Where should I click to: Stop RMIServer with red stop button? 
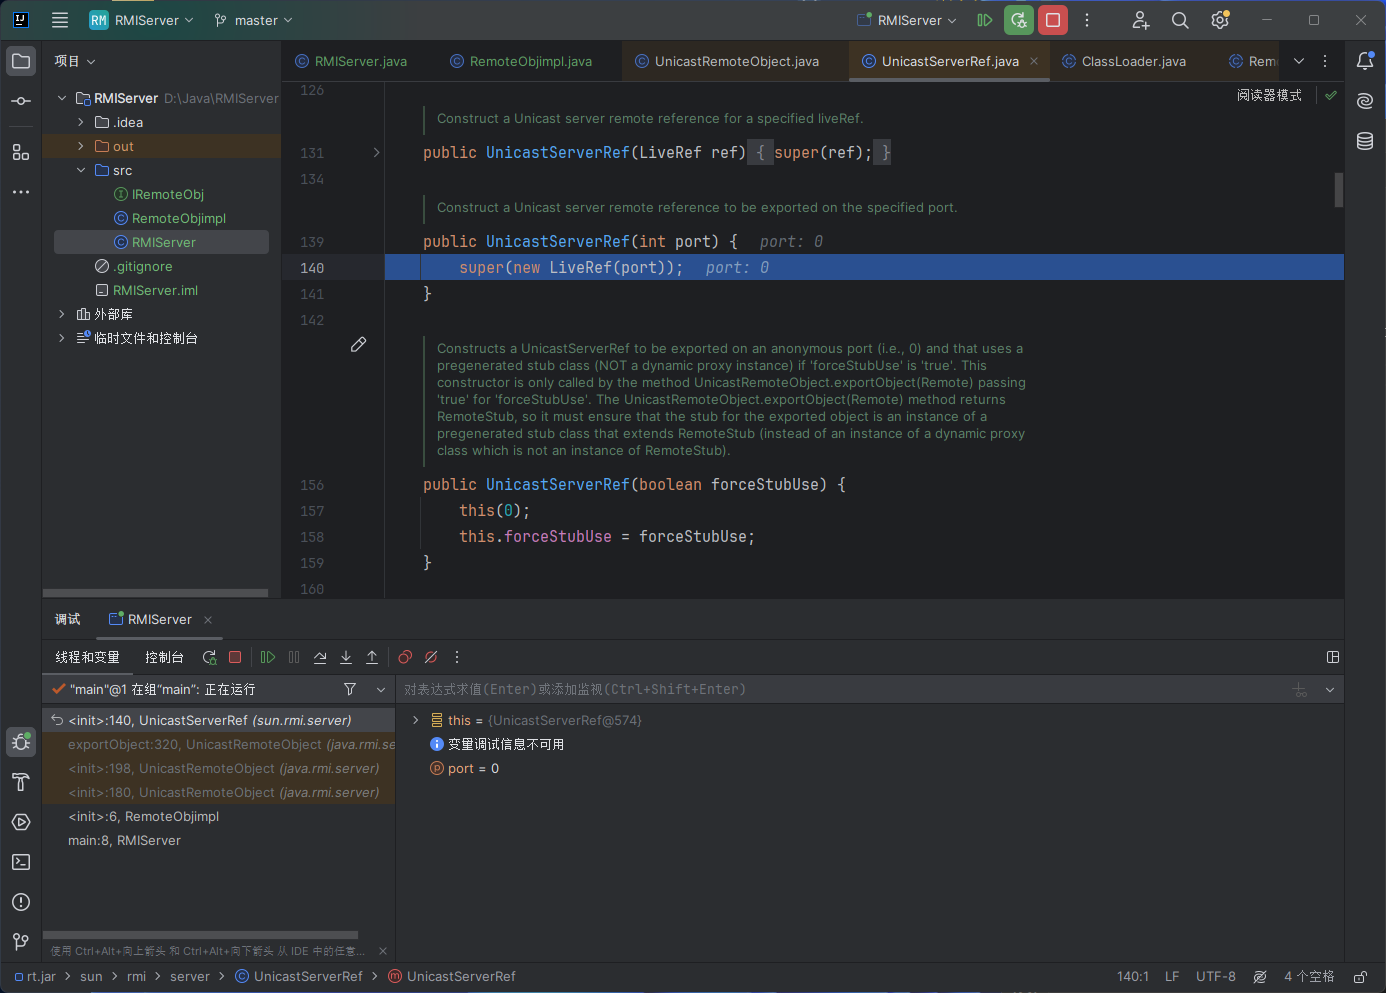1053,20
